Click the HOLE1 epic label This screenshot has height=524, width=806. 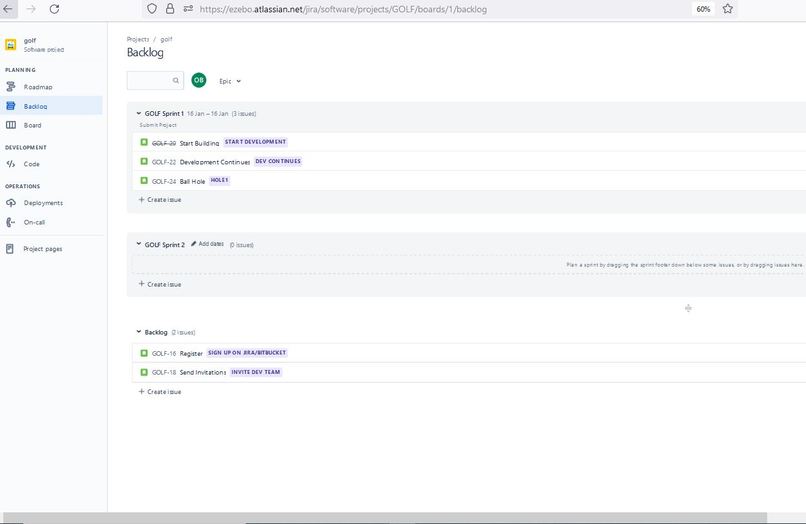pyautogui.click(x=219, y=180)
